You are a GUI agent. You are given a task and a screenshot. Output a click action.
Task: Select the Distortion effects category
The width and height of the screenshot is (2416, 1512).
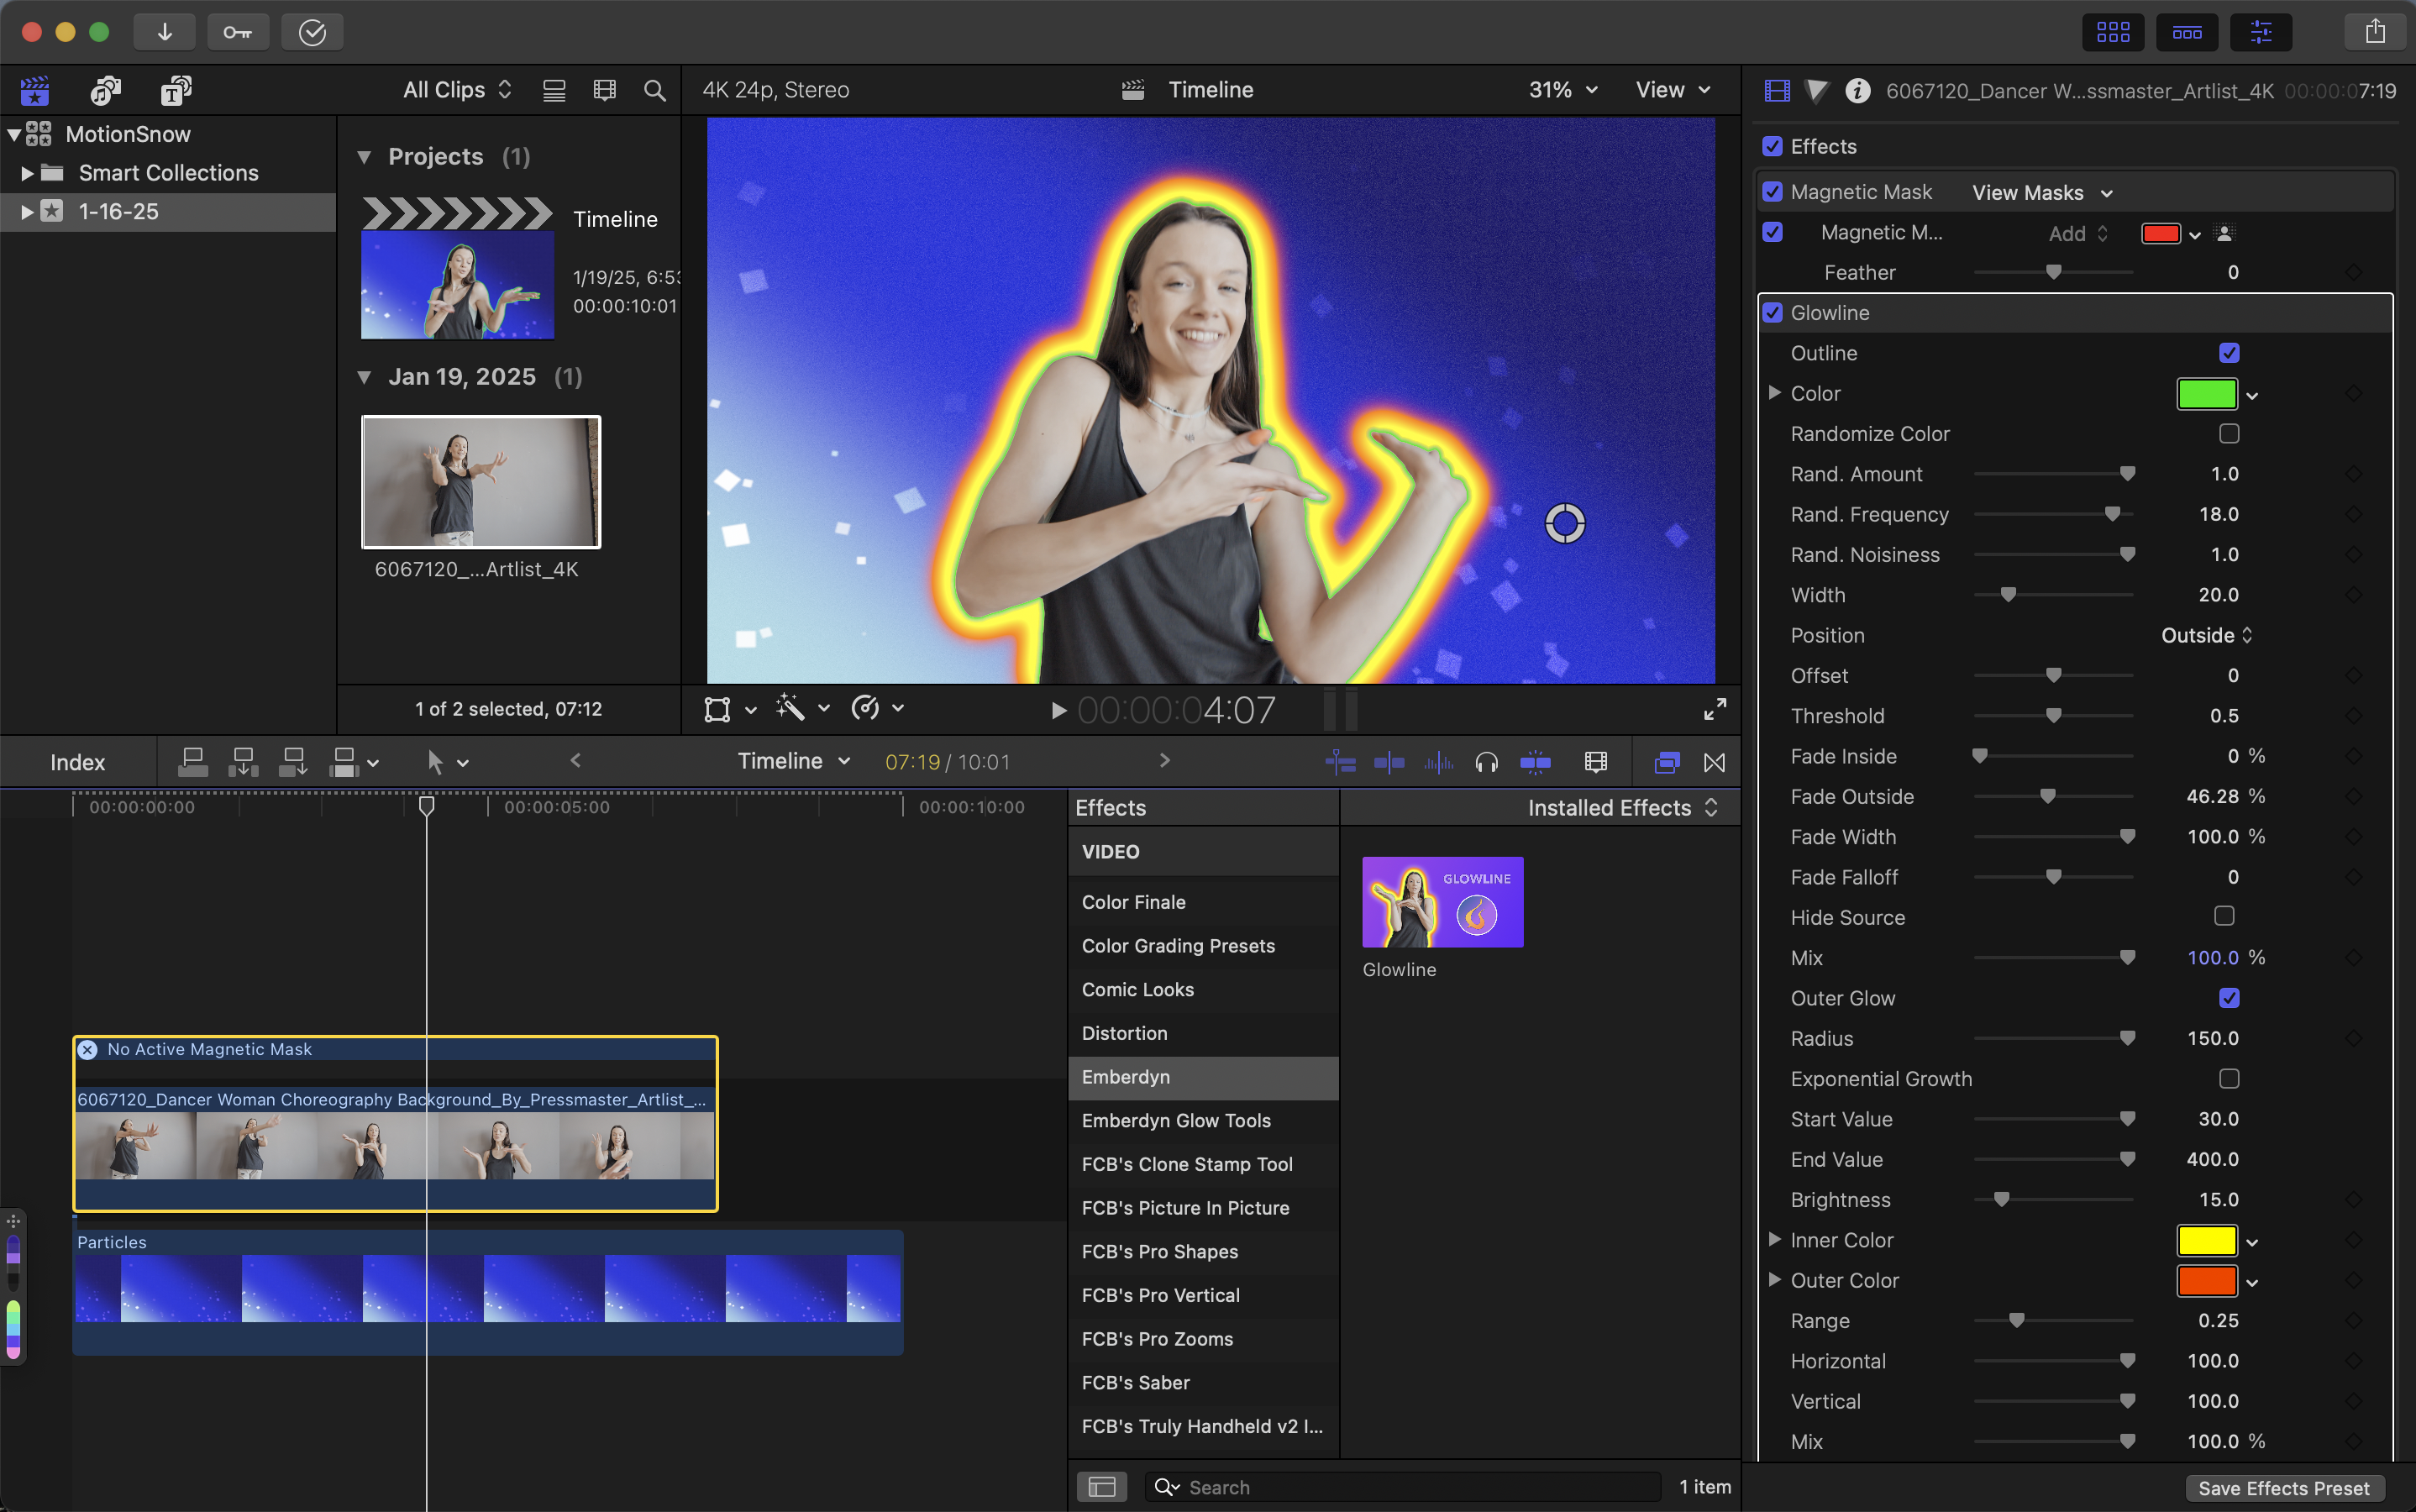click(1124, 1033)
